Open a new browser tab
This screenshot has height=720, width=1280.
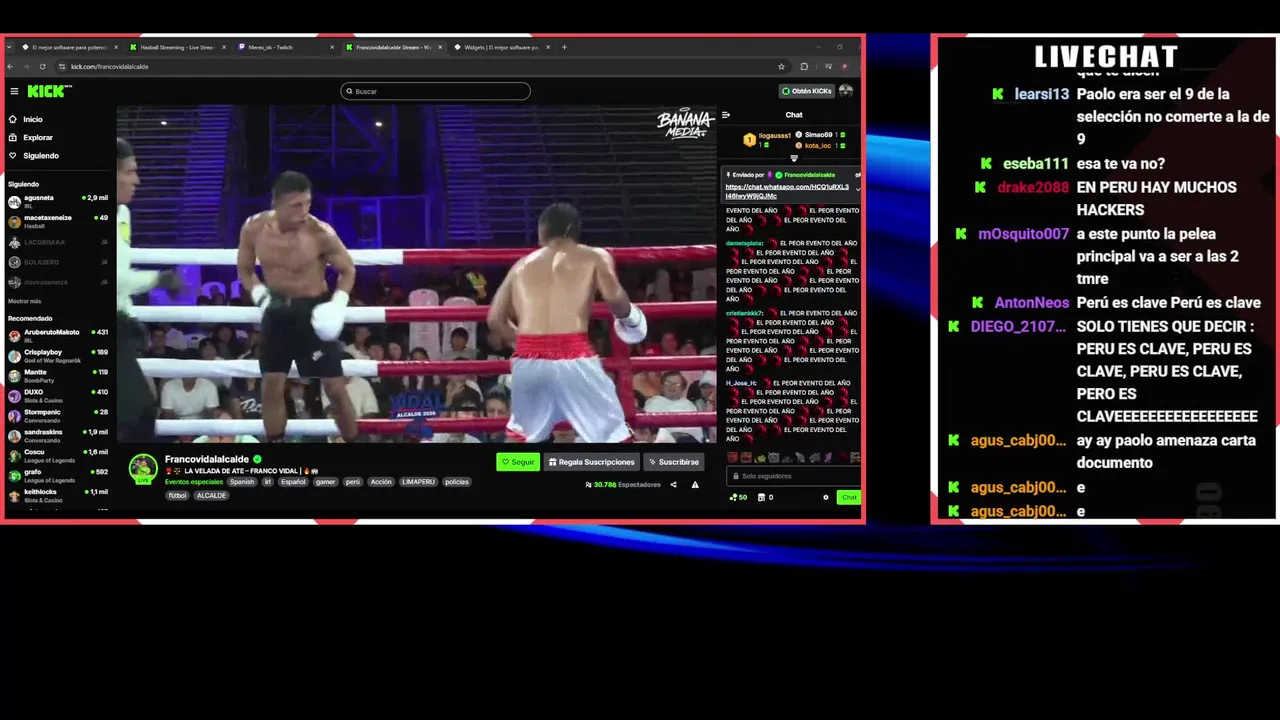coord(564,47)
